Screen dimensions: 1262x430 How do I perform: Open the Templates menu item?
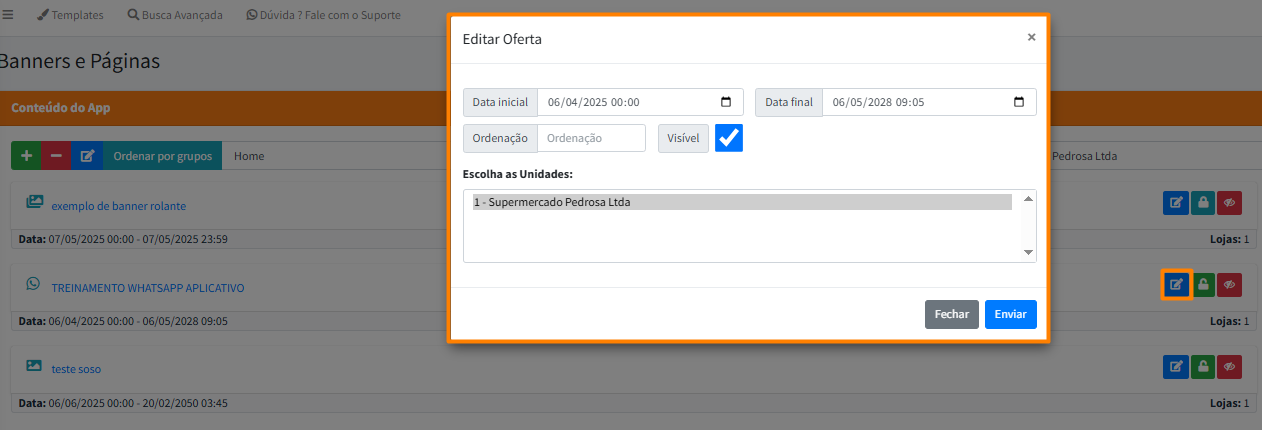click(x=69, y=15)
